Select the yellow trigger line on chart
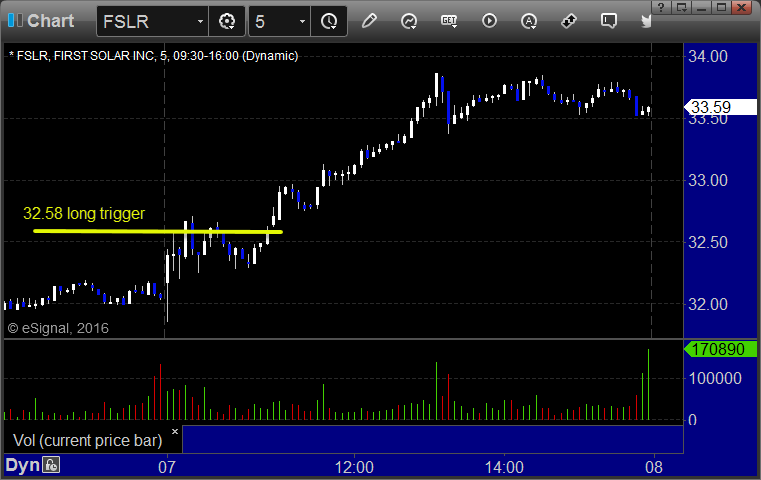This screenshot has height=480, width=761. [x=158, y=232]
